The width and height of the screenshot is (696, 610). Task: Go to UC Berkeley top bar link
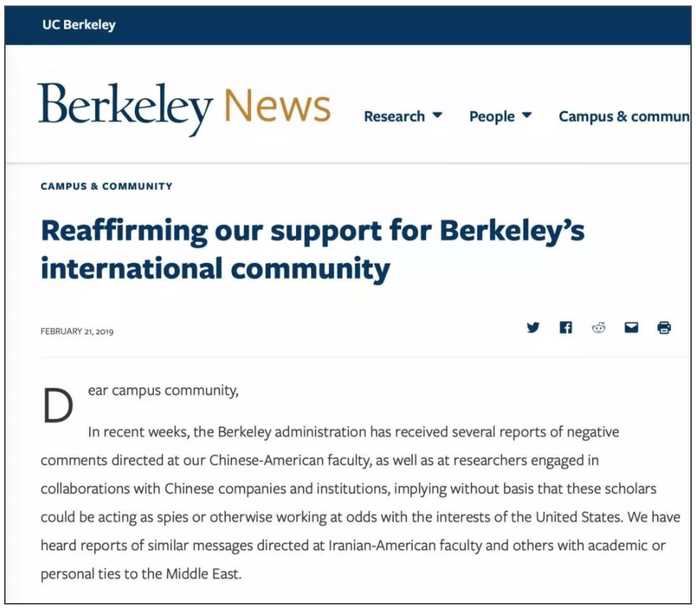(79, 25)
